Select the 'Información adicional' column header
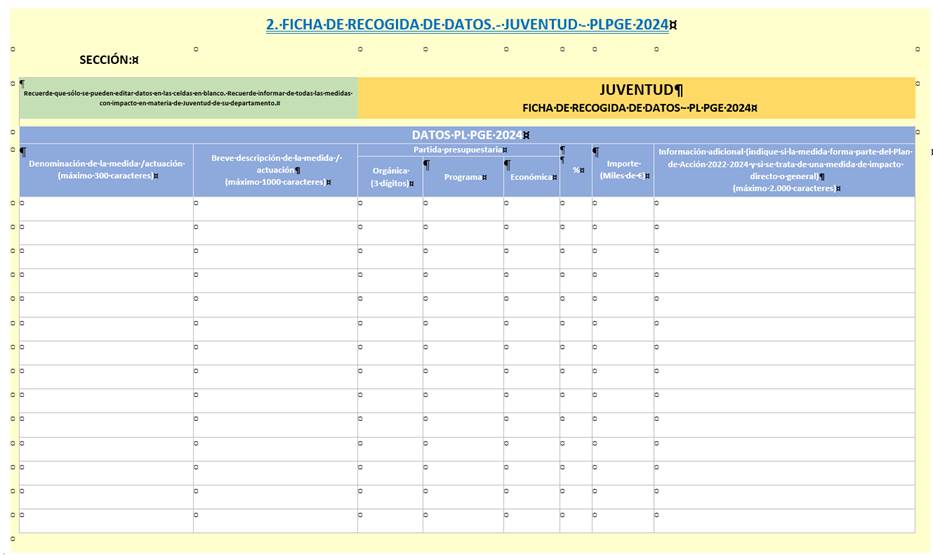Screen dimensions: 933x555 pos(785,170)
